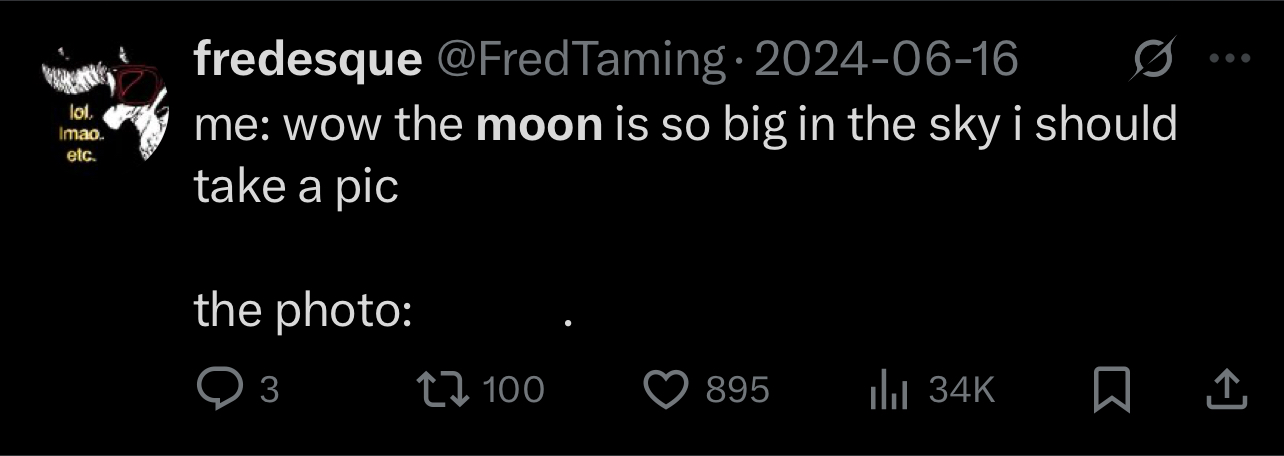Click the share upload arrow icon
1284x456 pixels.
1226,390
